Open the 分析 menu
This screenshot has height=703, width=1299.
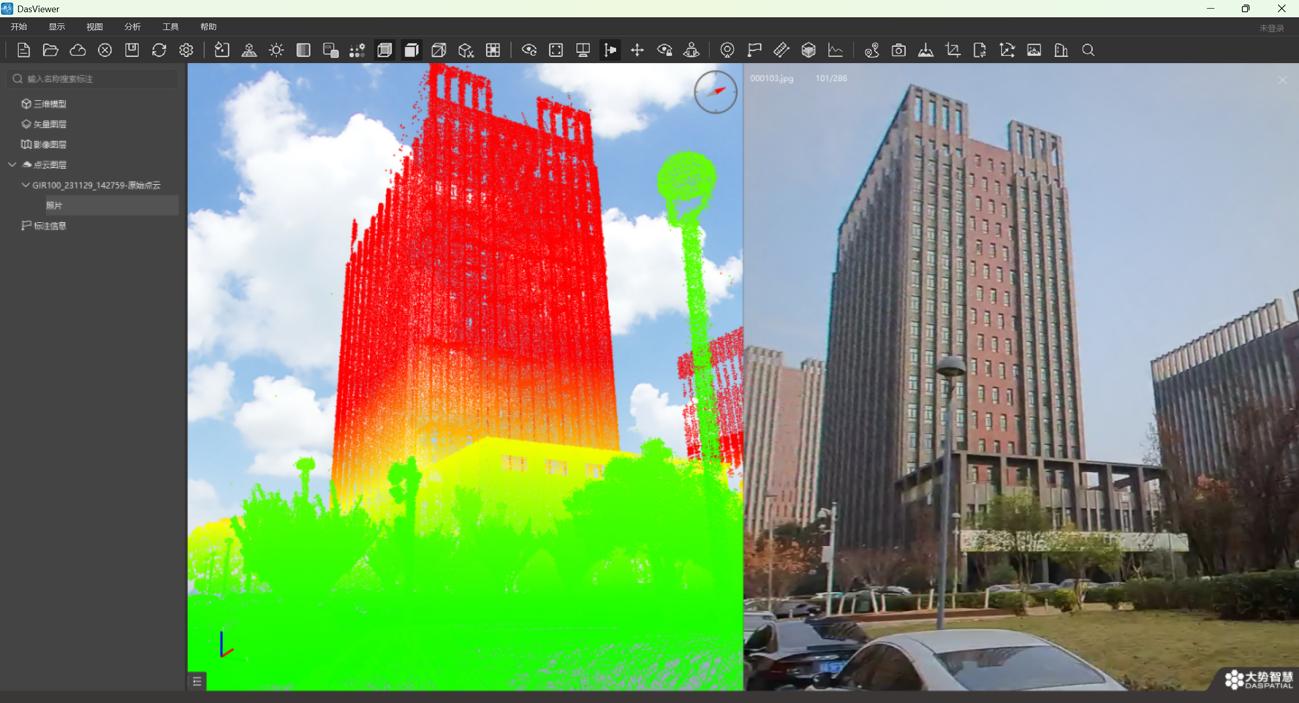point(133,27)
